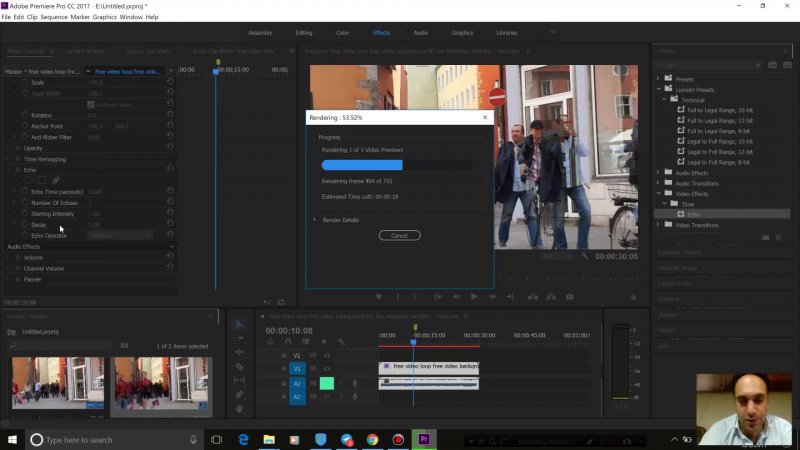
Task: Switch to the Color workspace tab
Action: click(343, 33)
